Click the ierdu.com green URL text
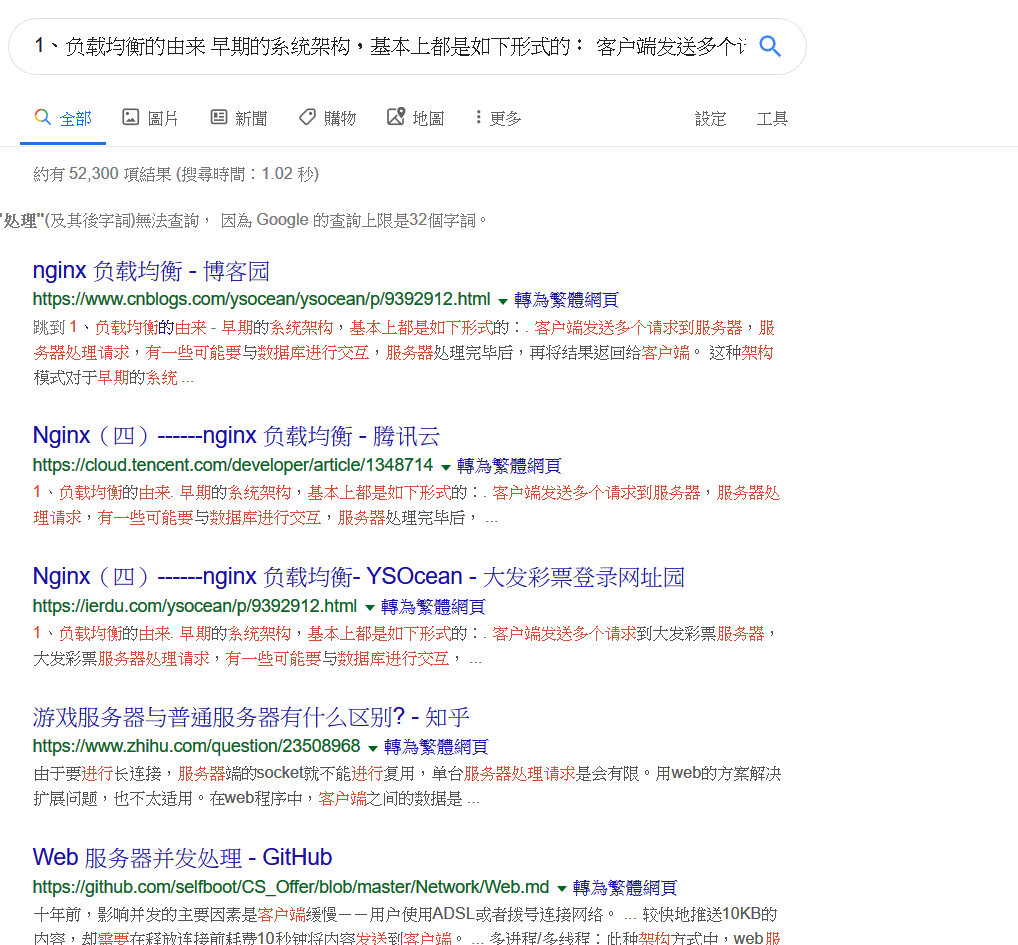1018x945 pixels. [x=195, y=606]
